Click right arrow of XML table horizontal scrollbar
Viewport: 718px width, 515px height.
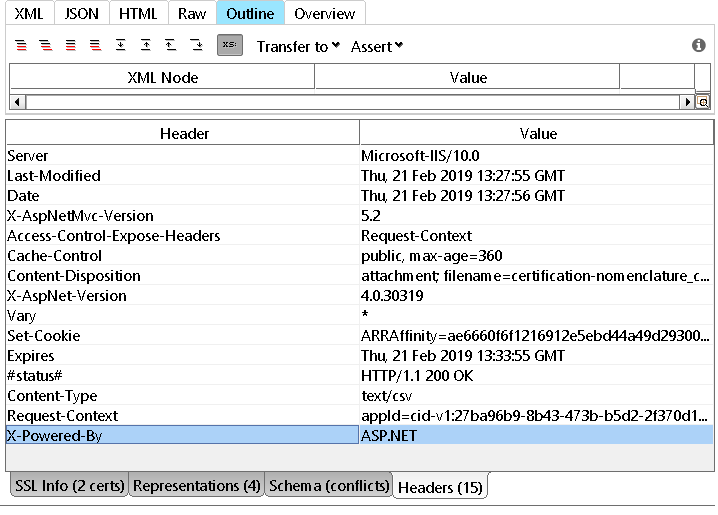(x=687, y=102)
